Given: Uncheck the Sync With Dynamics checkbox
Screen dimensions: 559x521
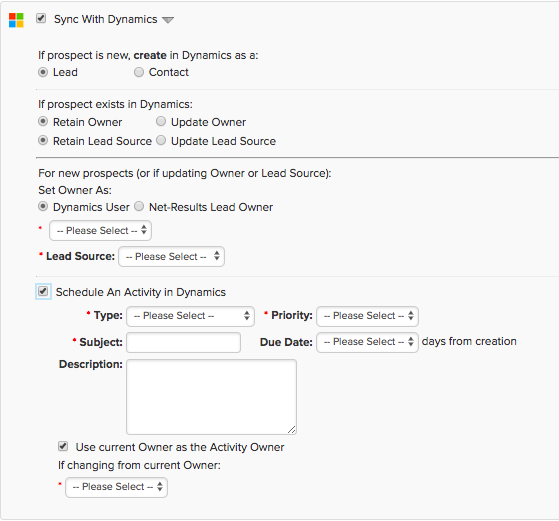Looking at the screenshot, I should pyautogui.click(x=41, y=18).
